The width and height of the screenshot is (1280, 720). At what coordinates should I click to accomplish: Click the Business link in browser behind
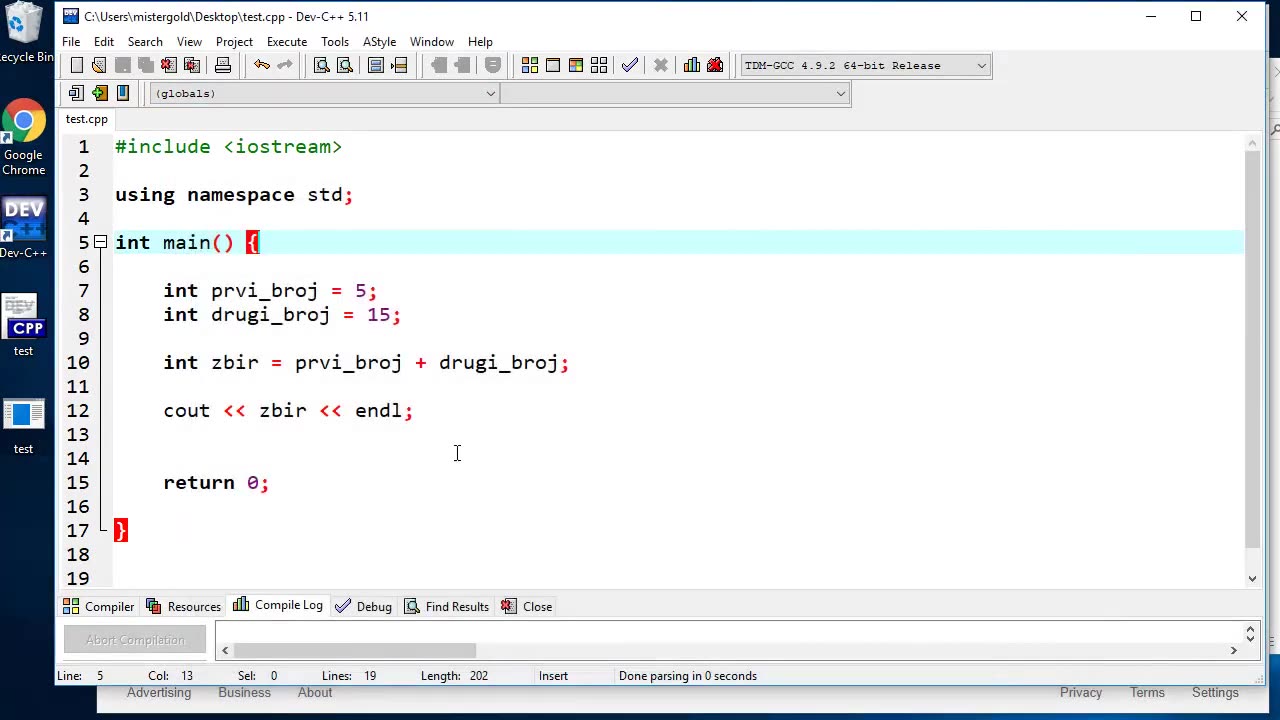tap(244, 693)
